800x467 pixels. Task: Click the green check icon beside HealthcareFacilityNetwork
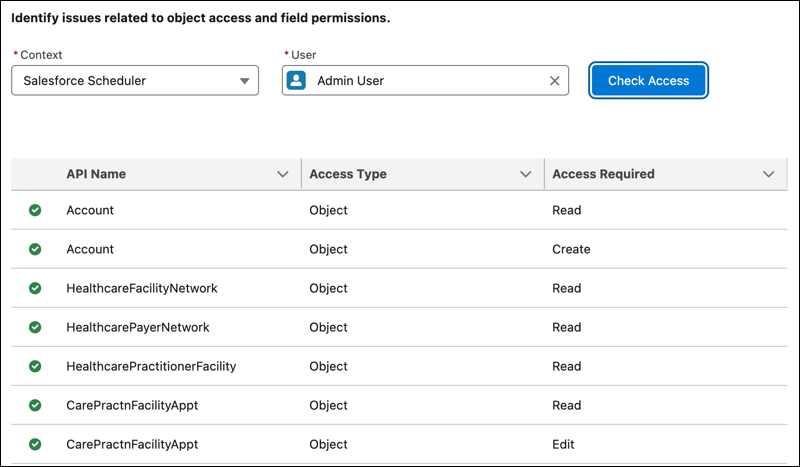click(x=35, y=288)
